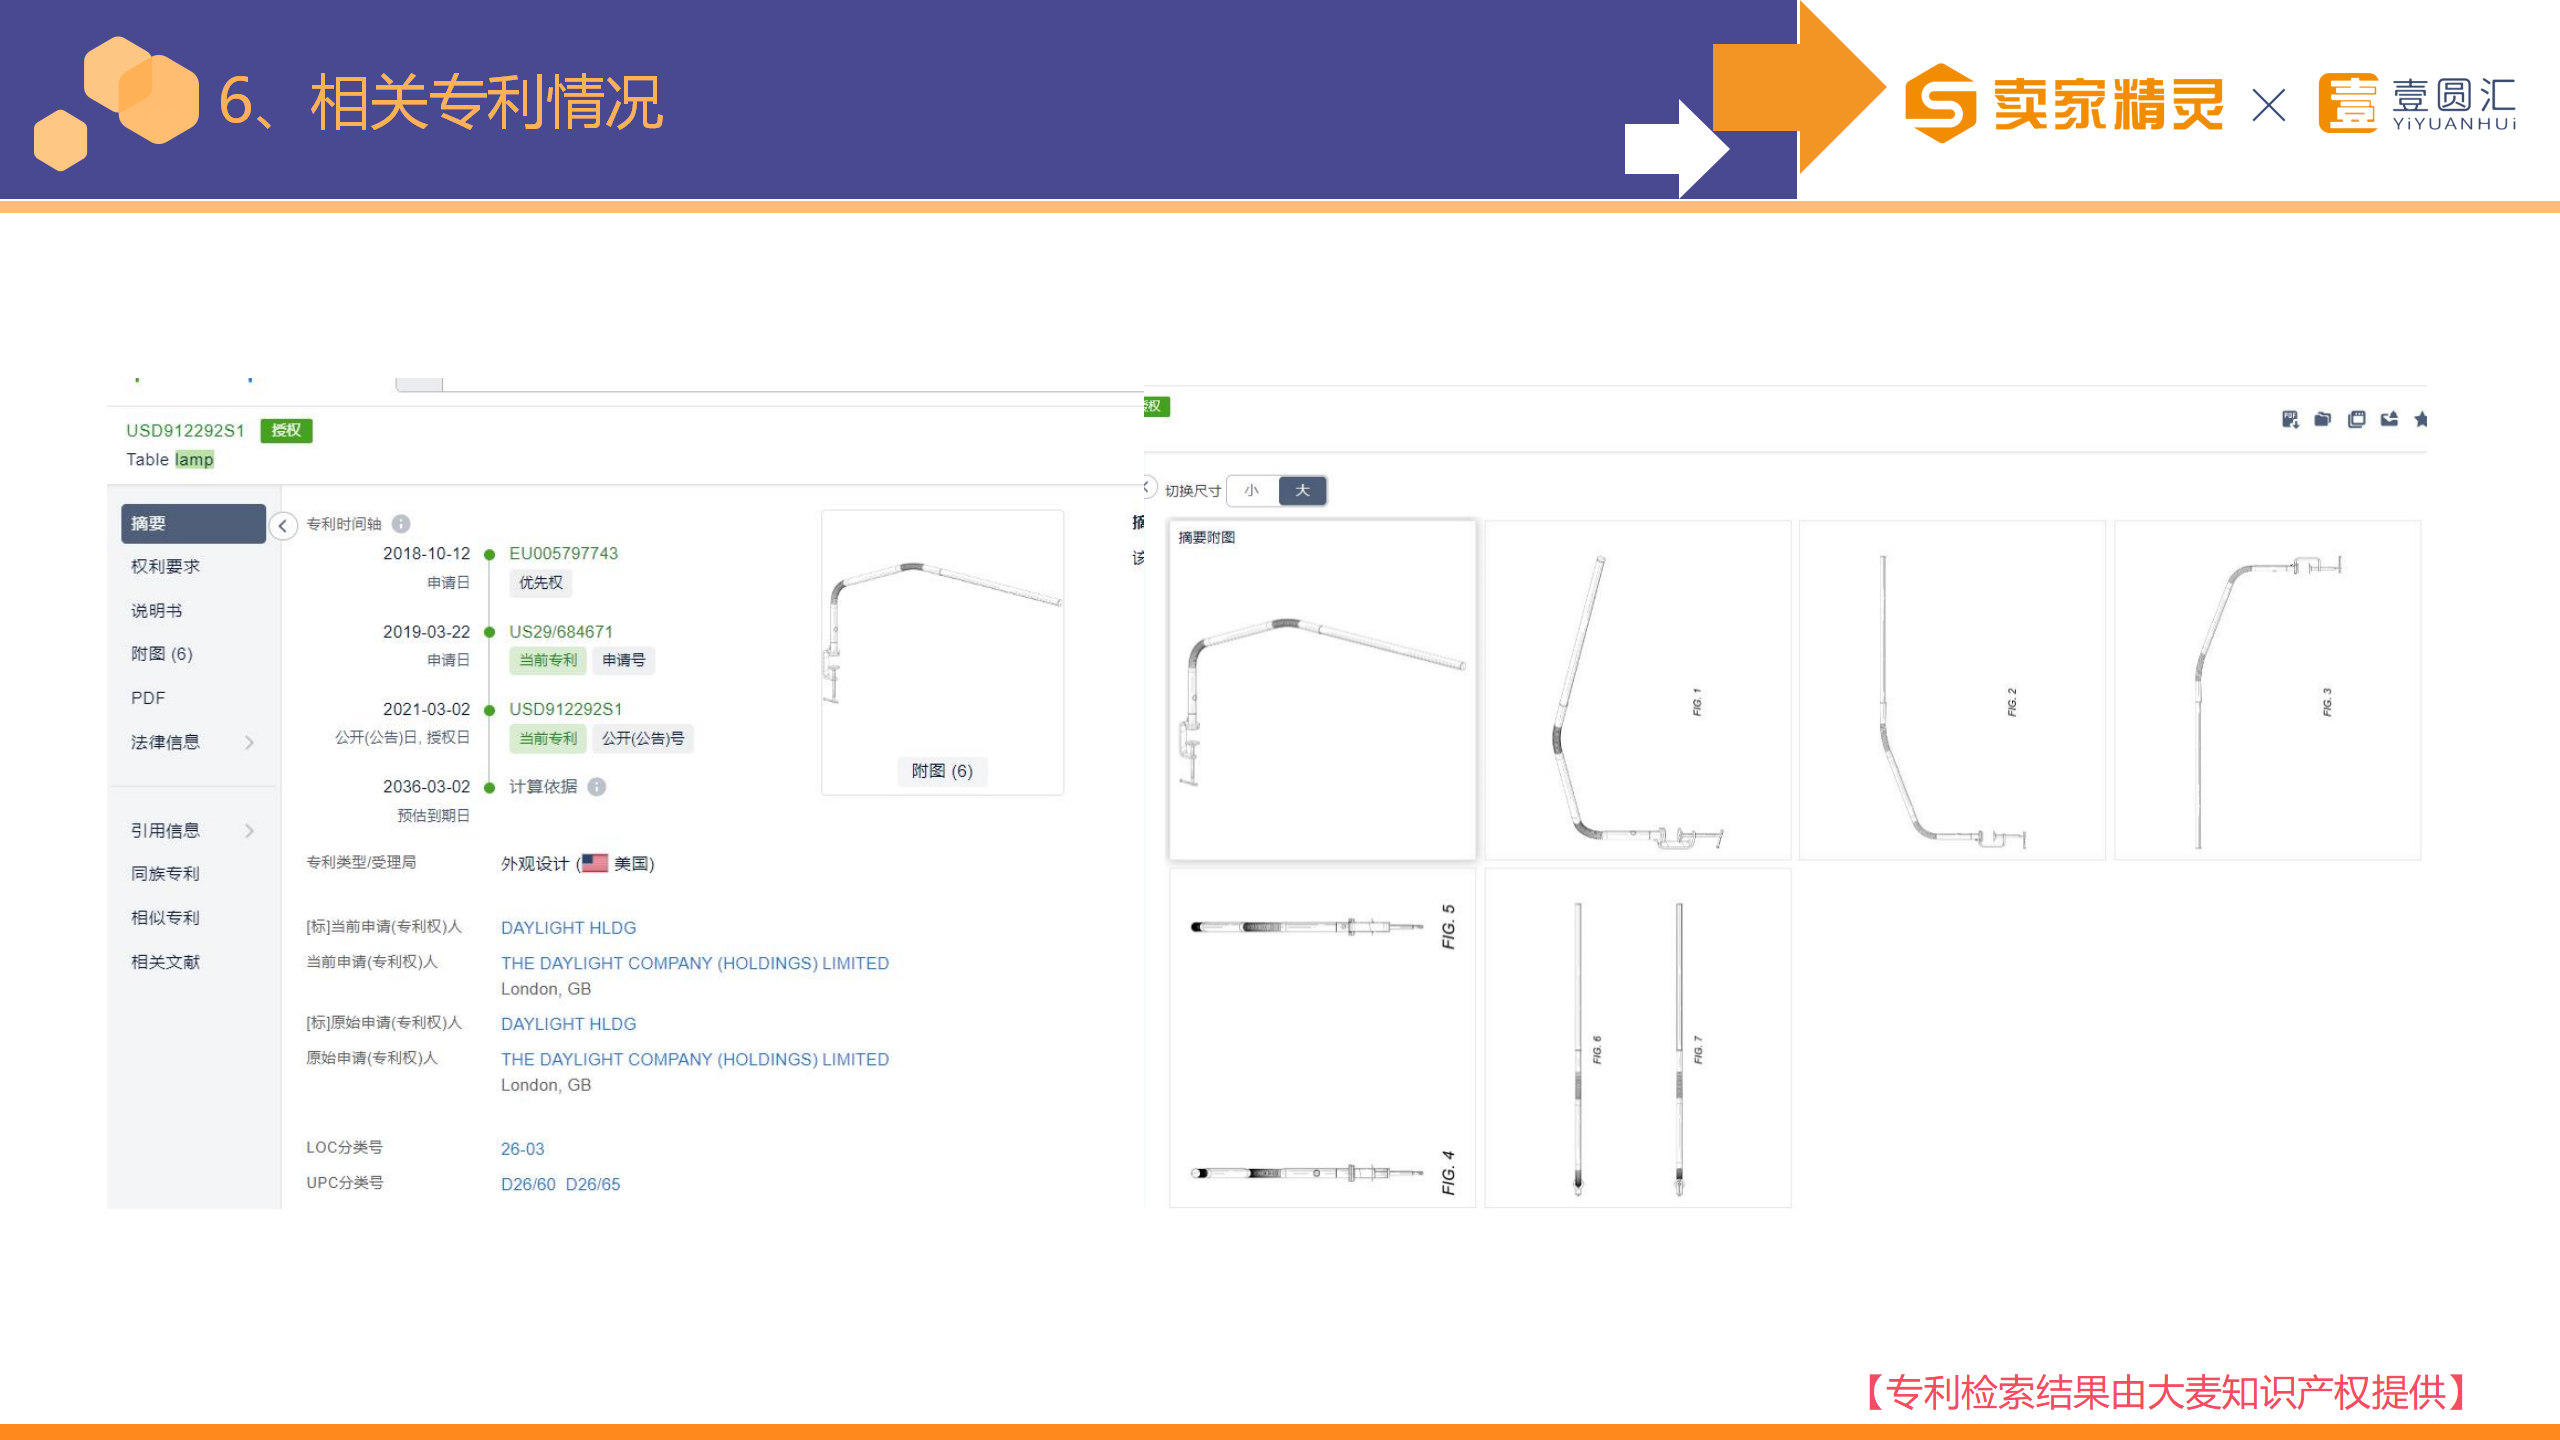Click info icon next to 计算依据

click(597, 787)
